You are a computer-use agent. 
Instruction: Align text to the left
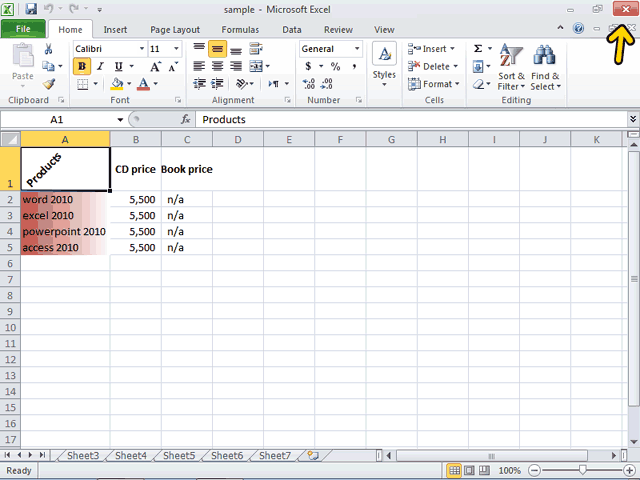tap(199, 66)
